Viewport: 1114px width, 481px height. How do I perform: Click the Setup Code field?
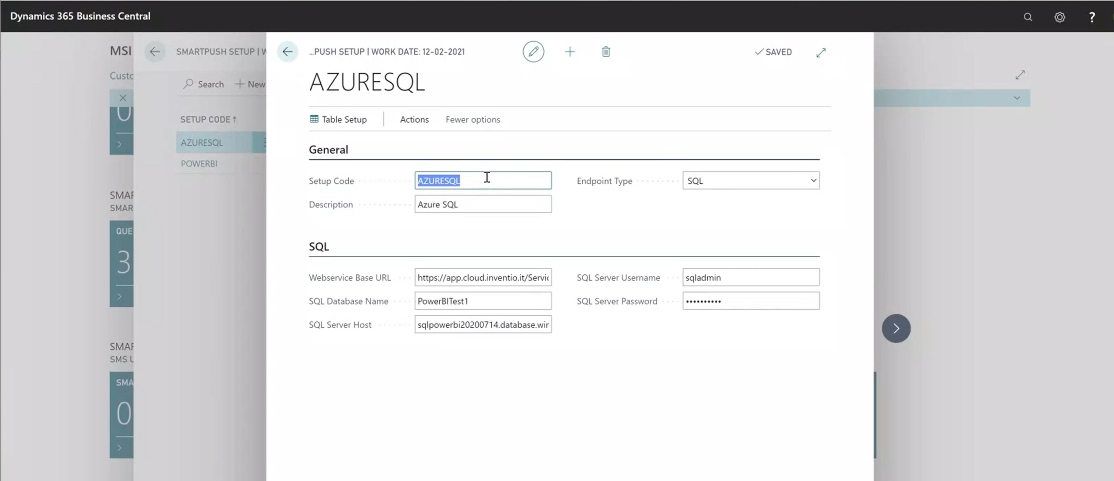pyautogui.click(x=483, y=180)
